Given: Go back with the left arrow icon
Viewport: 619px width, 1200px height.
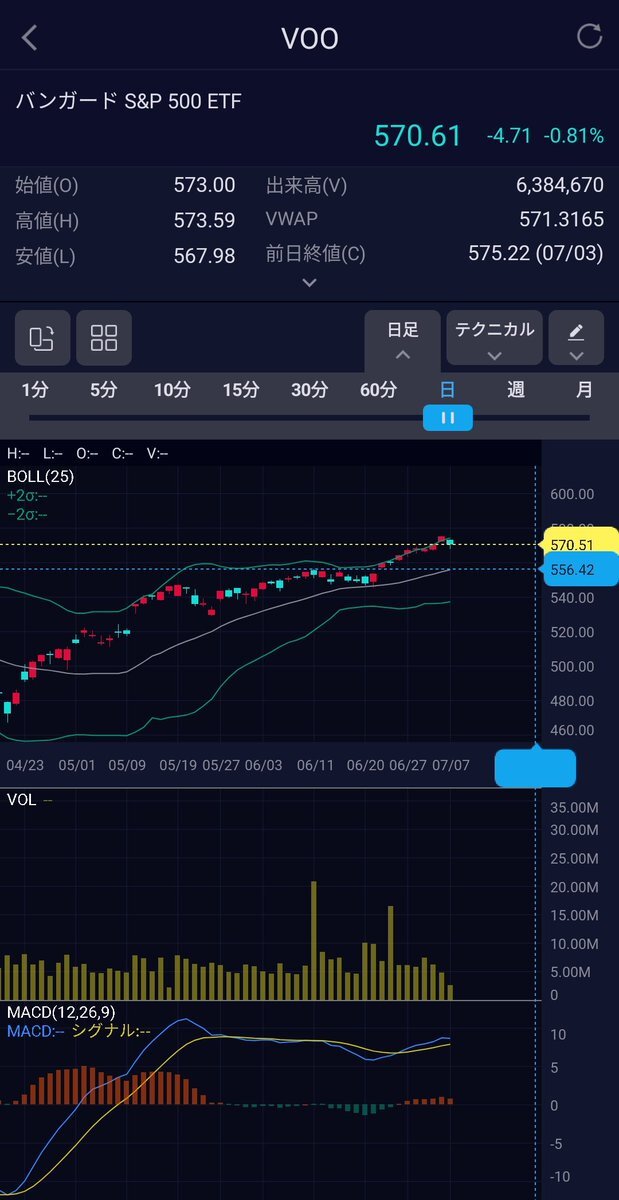Looking at the screenshot, I should coord(29,38).
